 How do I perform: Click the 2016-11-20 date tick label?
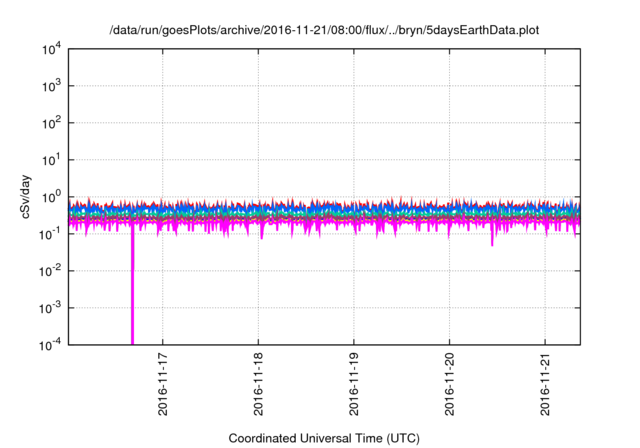449,384
